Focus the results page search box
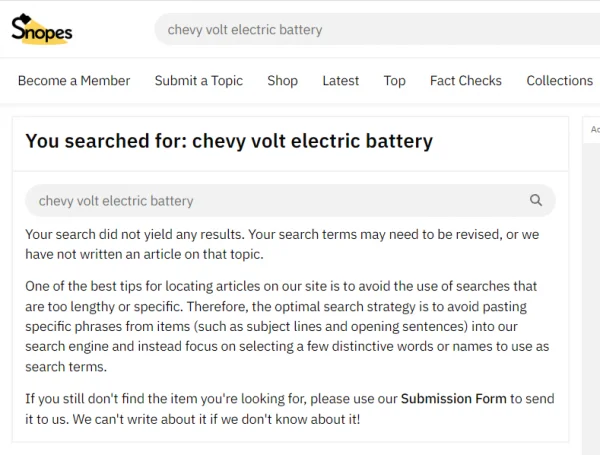Viewport: 600px width, 455px height. coord(290,201)
